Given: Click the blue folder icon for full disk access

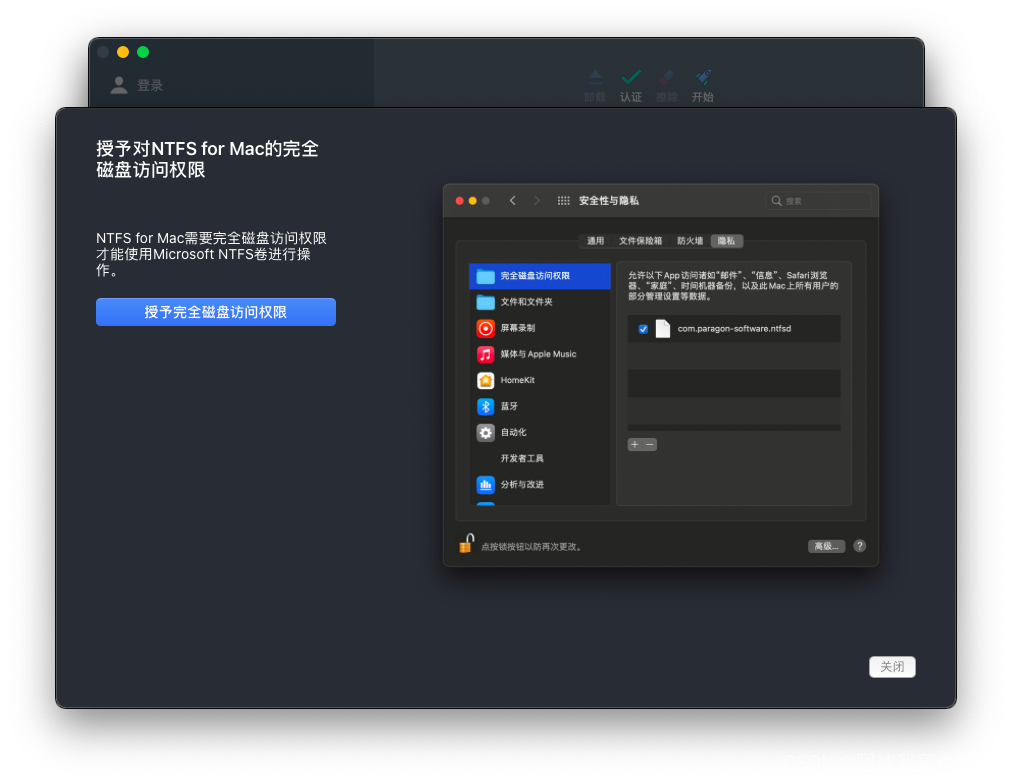Looking at the screenshot, I should [x=485, y=276].
